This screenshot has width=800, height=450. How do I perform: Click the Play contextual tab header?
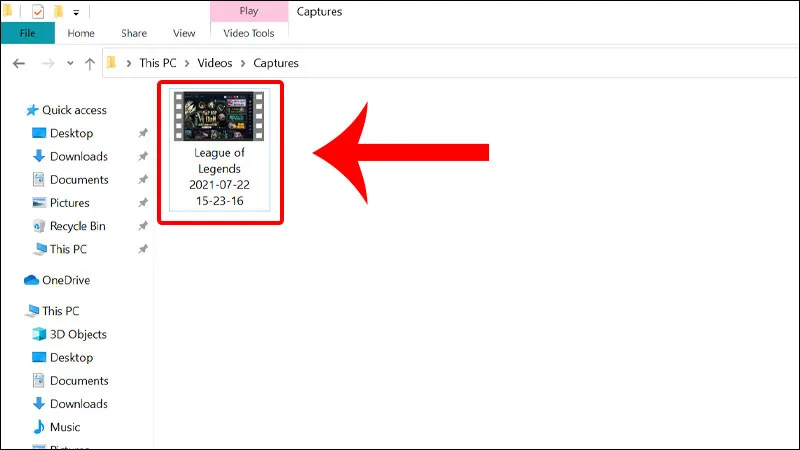point(249,11)
